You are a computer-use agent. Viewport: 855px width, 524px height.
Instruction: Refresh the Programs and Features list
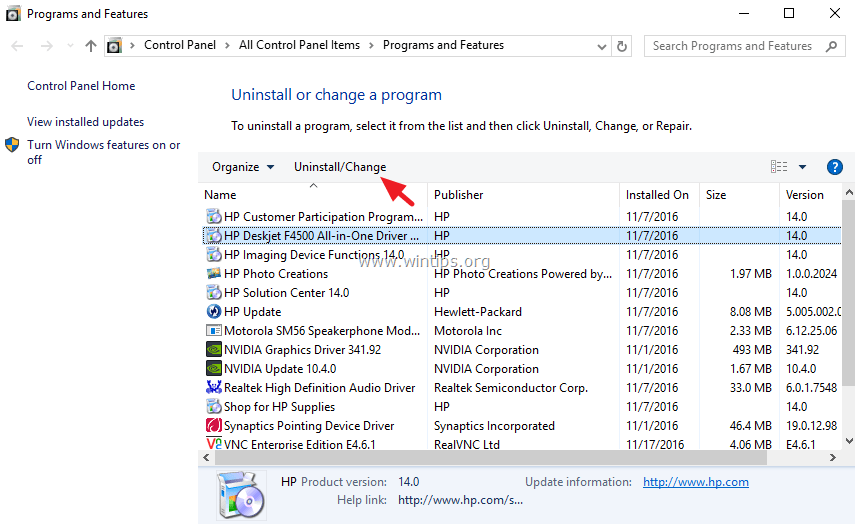622,46
